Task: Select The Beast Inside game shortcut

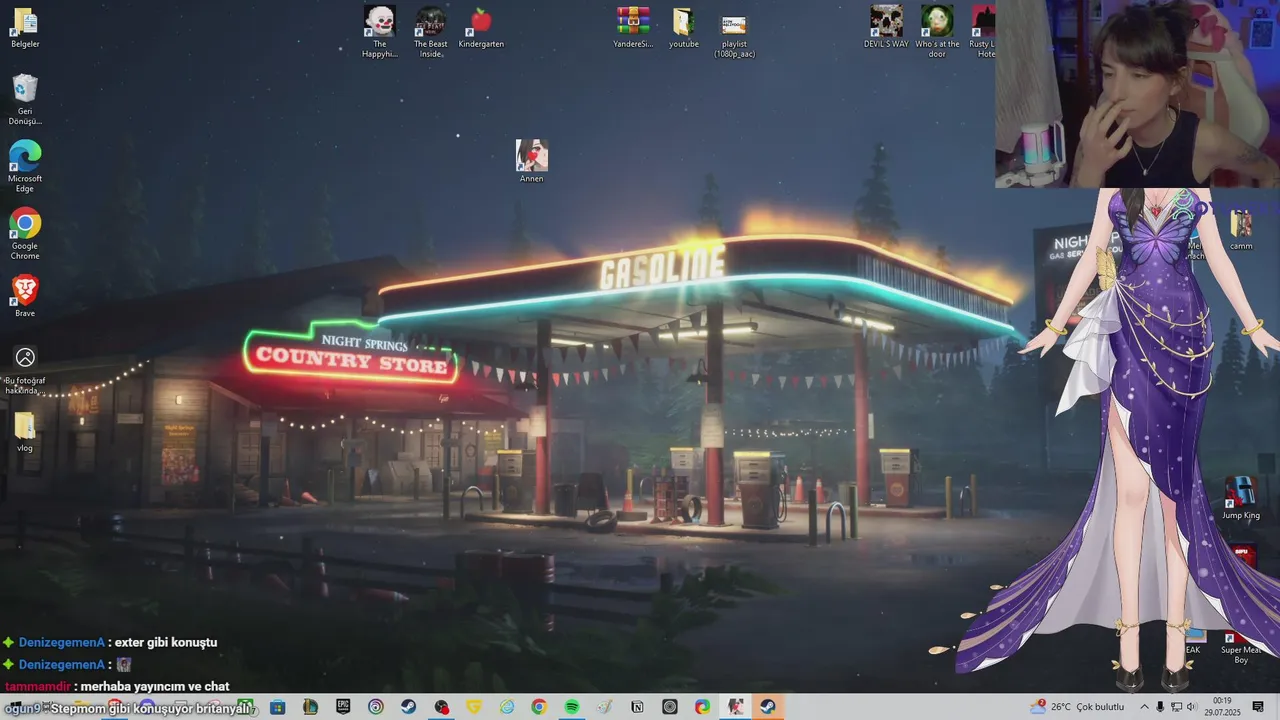Action: (431, 32)
